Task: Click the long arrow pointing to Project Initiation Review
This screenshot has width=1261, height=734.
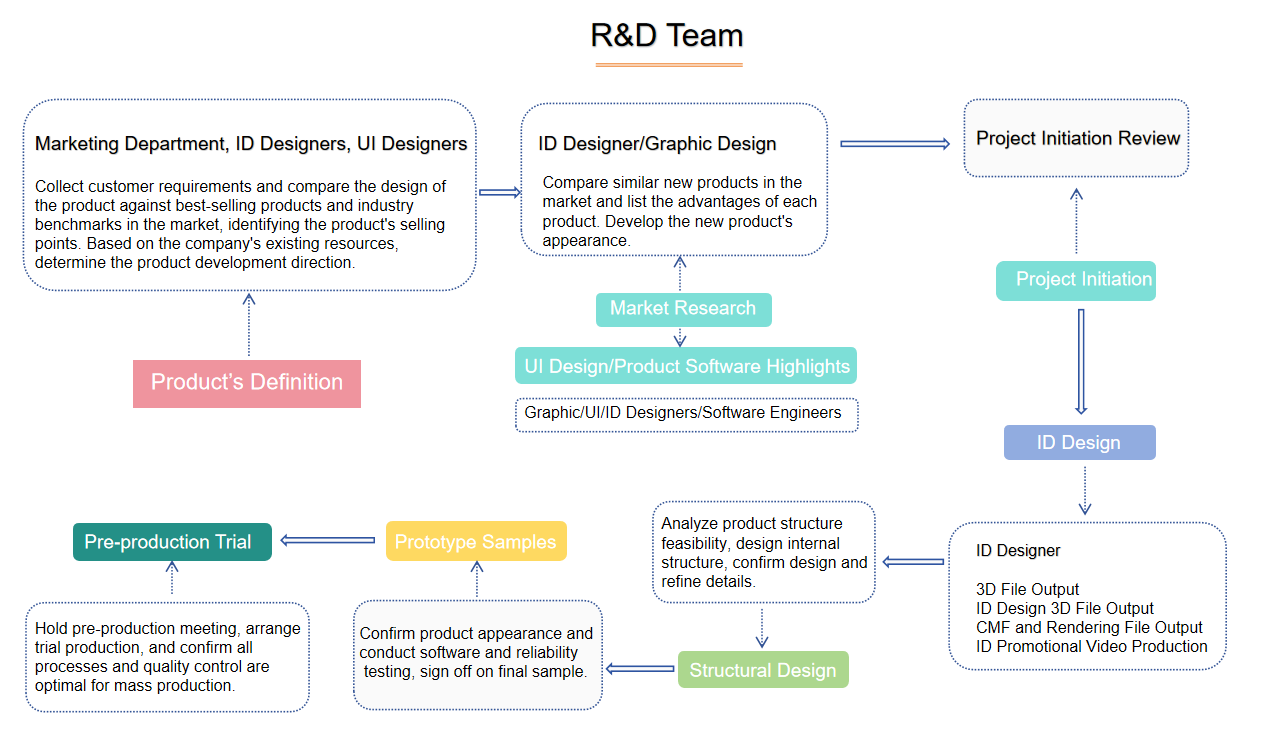Action: [894, 144]
